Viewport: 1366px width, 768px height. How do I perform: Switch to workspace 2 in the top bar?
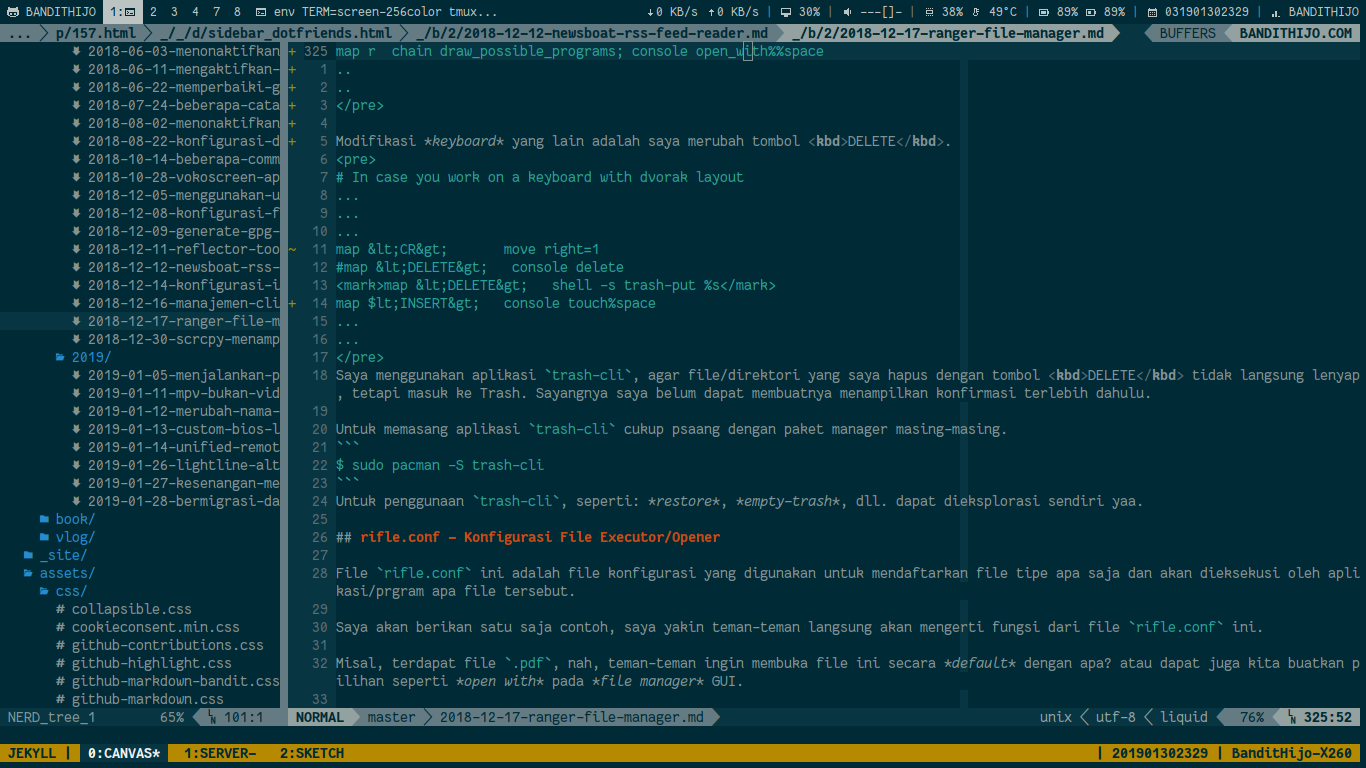click(x=153, y=12)
